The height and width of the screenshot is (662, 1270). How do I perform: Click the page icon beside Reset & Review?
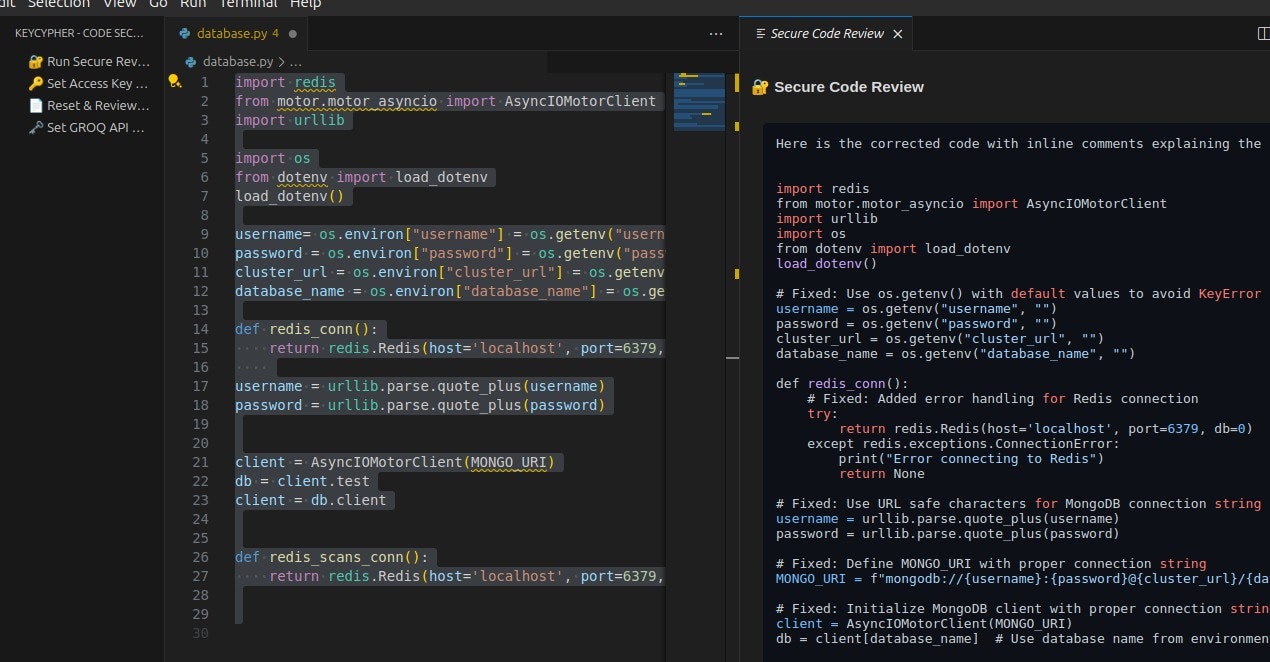36,106
